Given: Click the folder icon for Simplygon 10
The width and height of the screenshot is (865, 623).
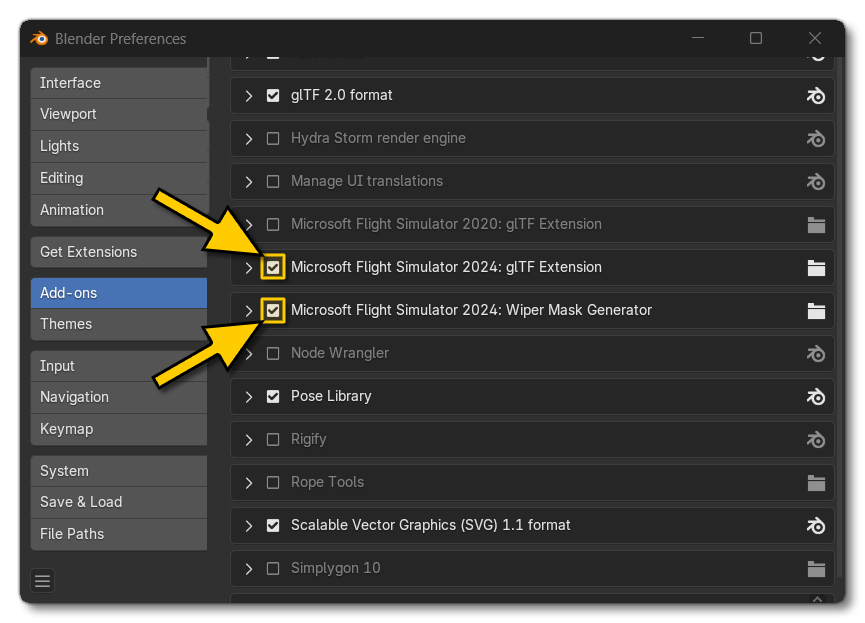Looking at the screenshot, I should pyautogui.click(x=816, y=568).
